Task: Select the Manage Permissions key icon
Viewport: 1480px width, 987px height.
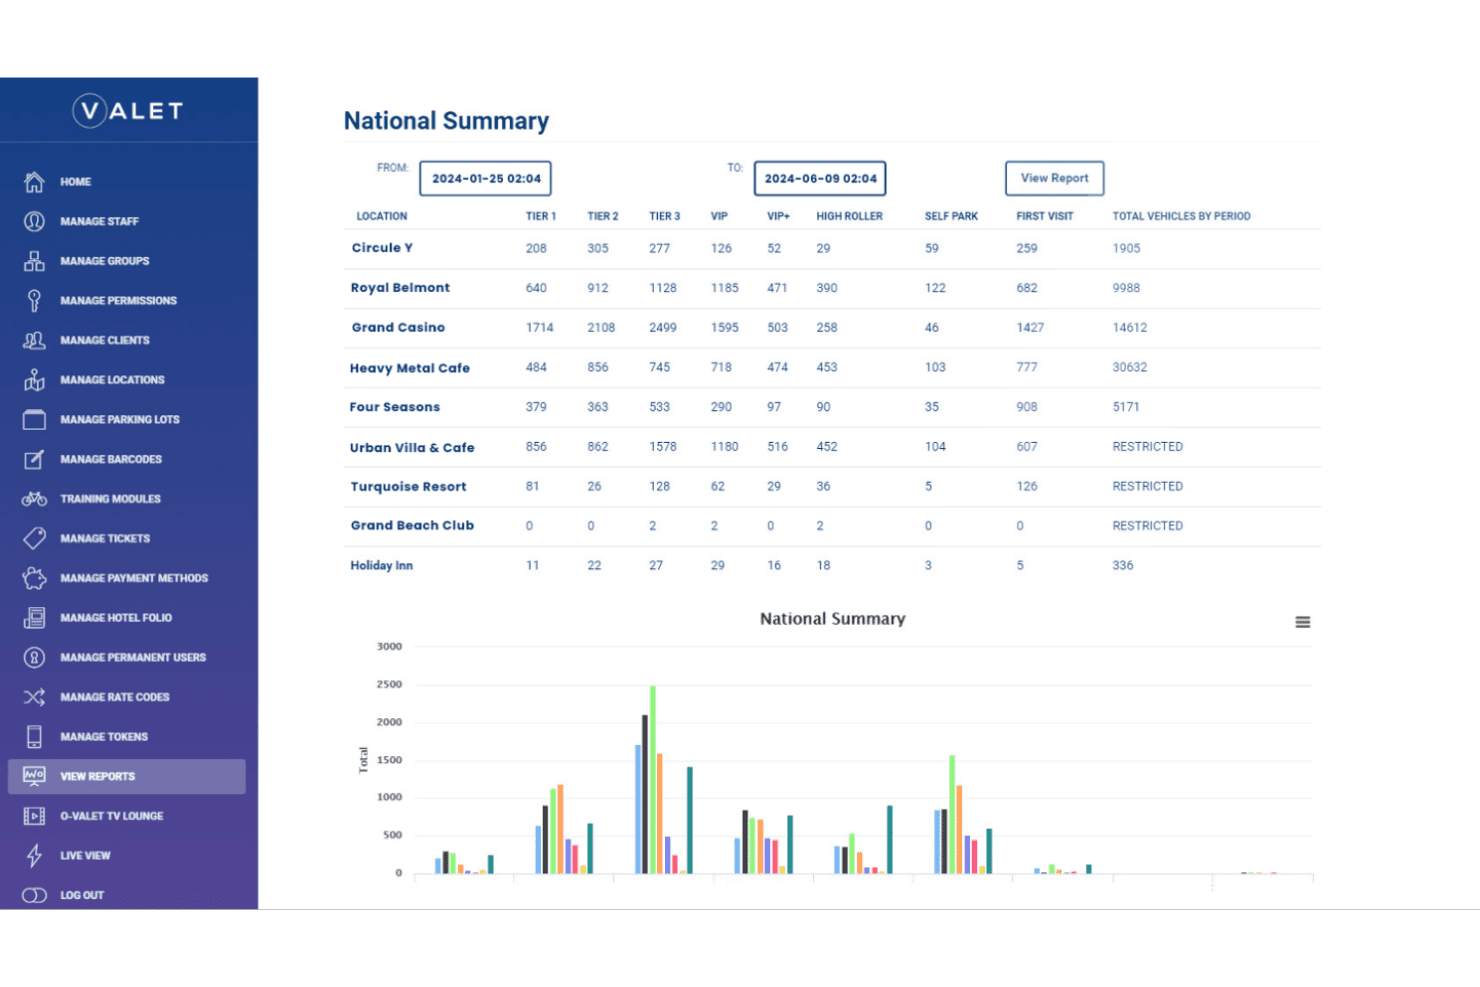Action: 34,300
